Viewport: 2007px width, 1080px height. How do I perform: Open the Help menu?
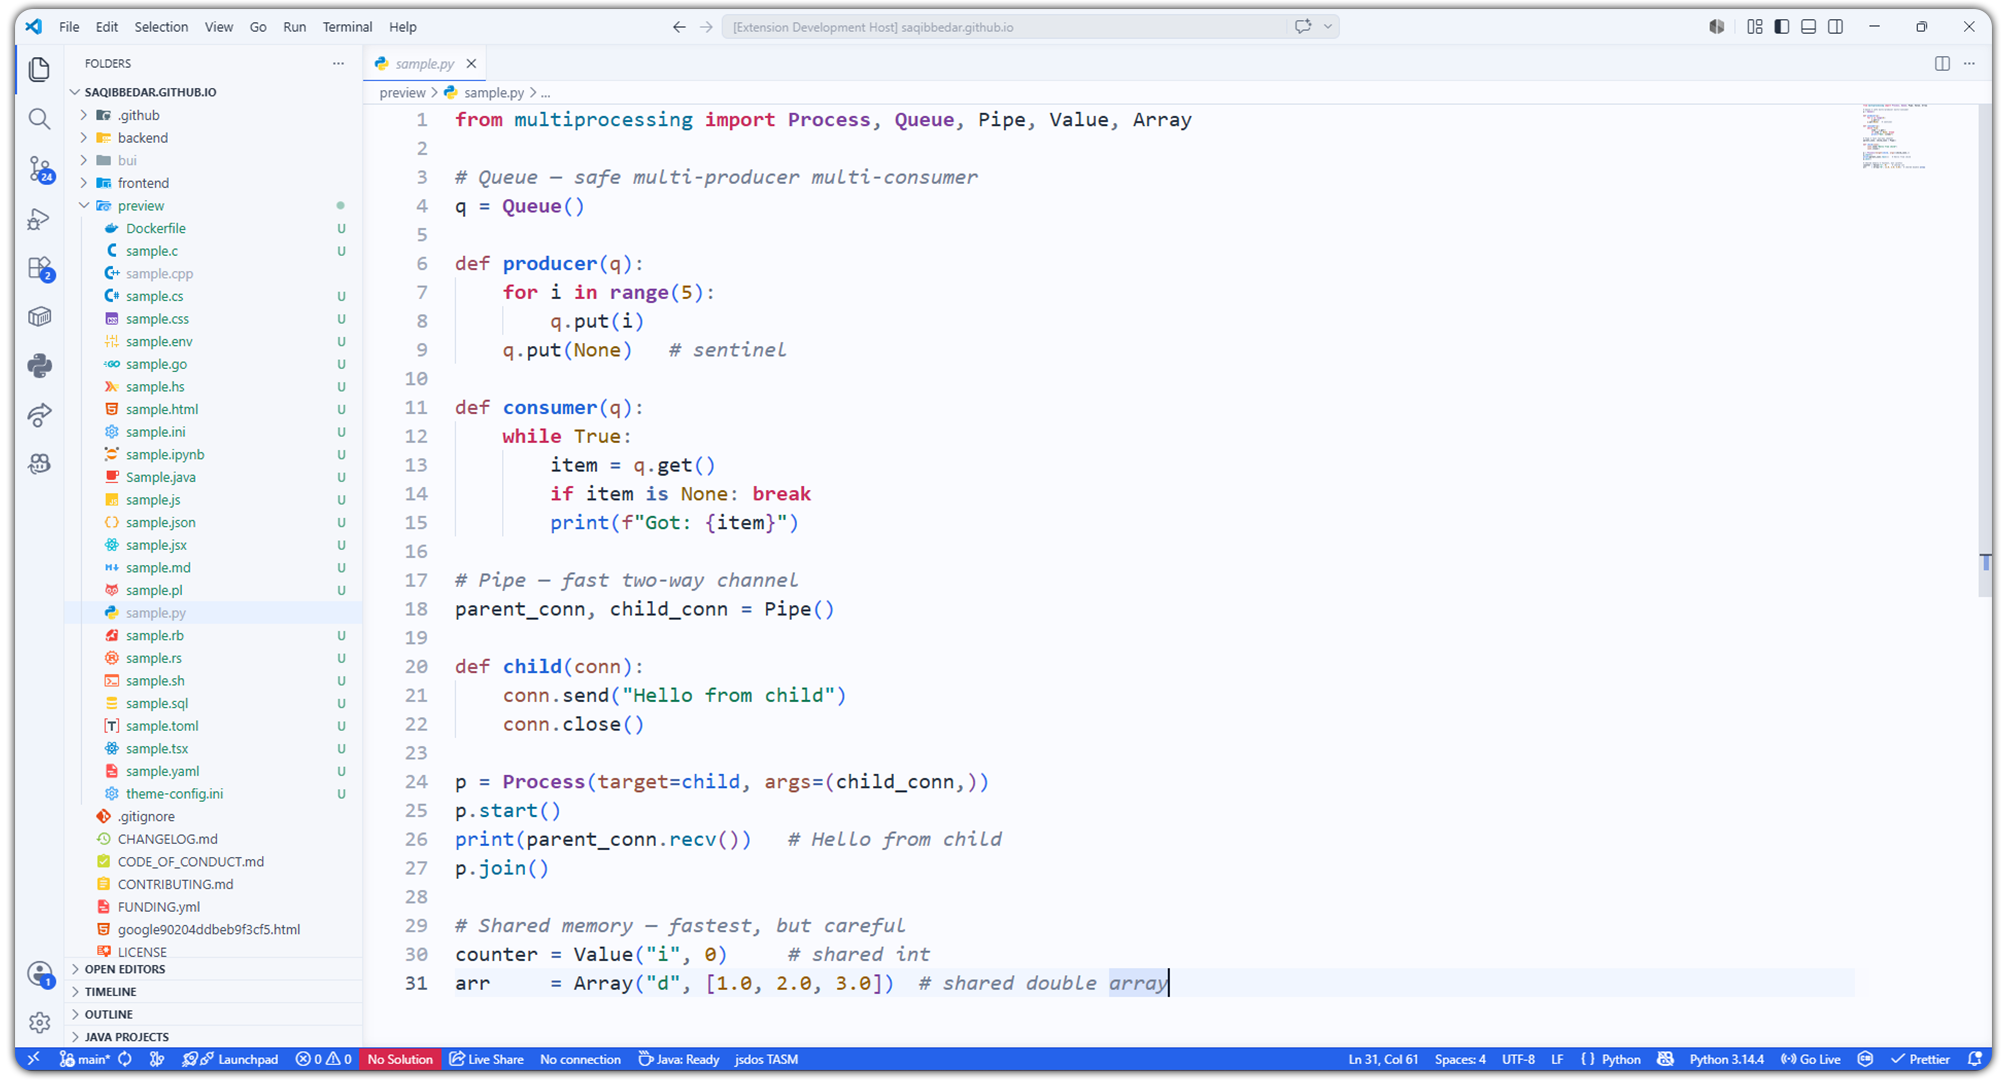tap(403, 27)
